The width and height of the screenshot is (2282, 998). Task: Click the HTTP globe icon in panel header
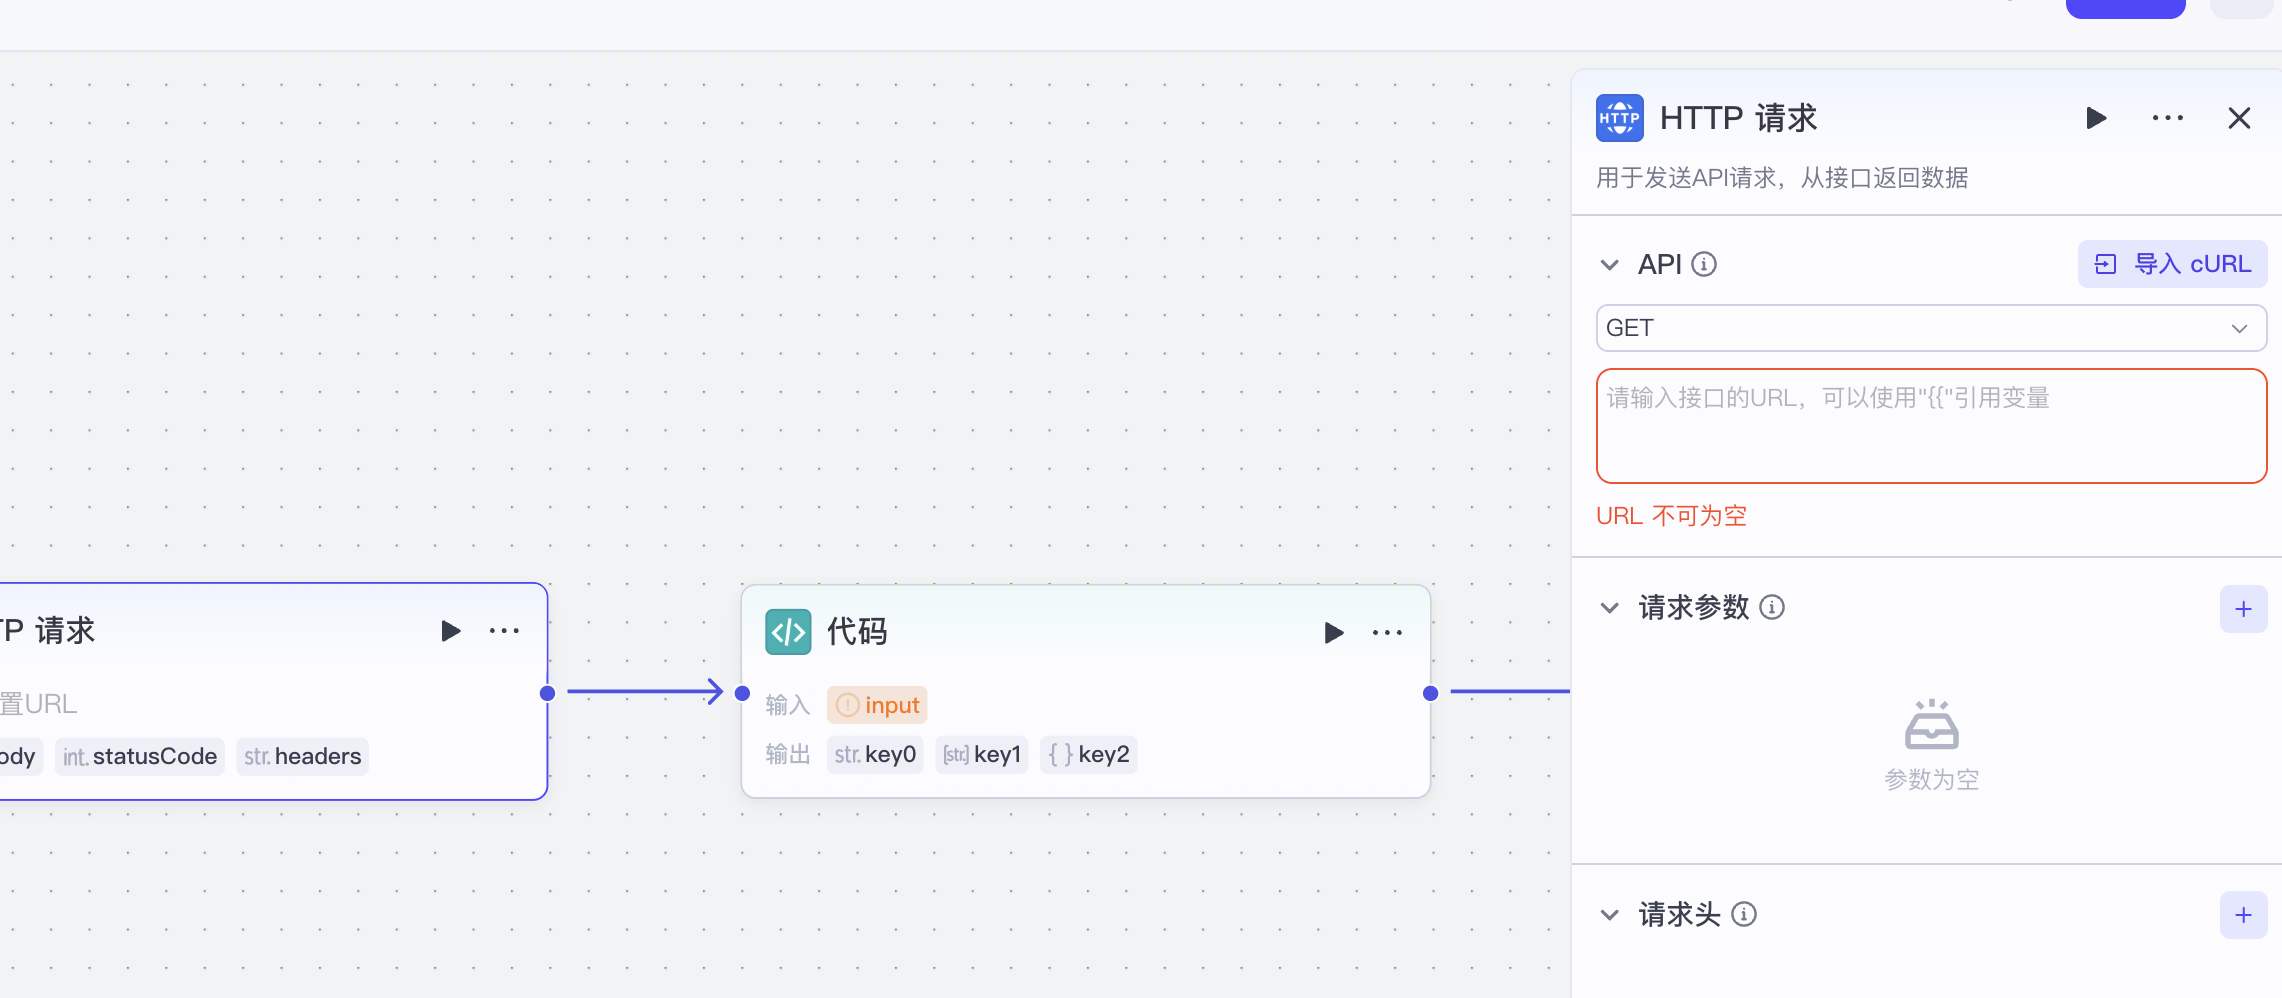point(1619,118)
